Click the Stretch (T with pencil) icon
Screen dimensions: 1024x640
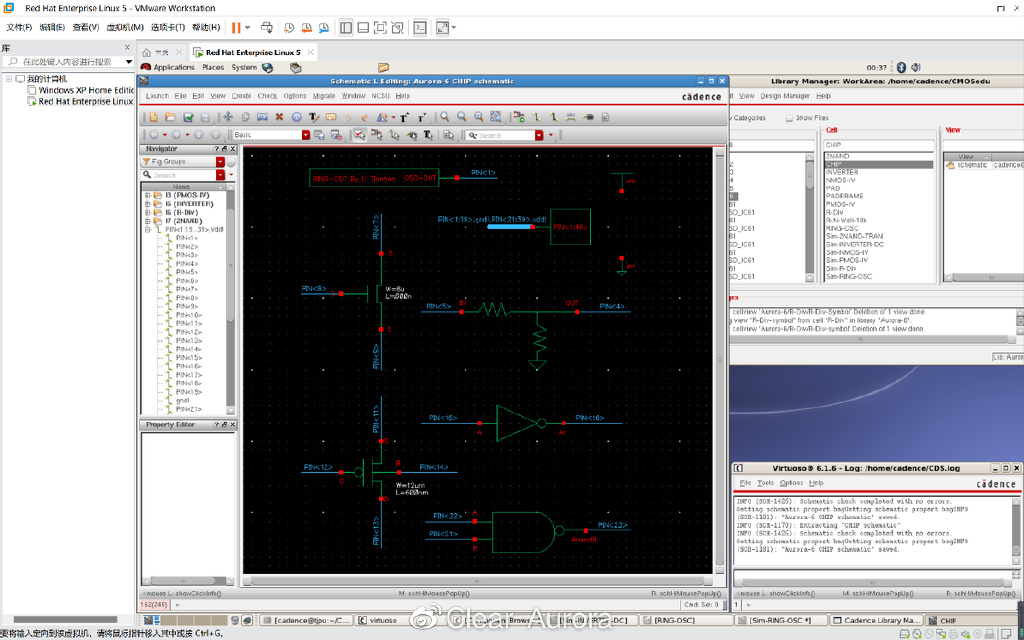coord(313,117)
